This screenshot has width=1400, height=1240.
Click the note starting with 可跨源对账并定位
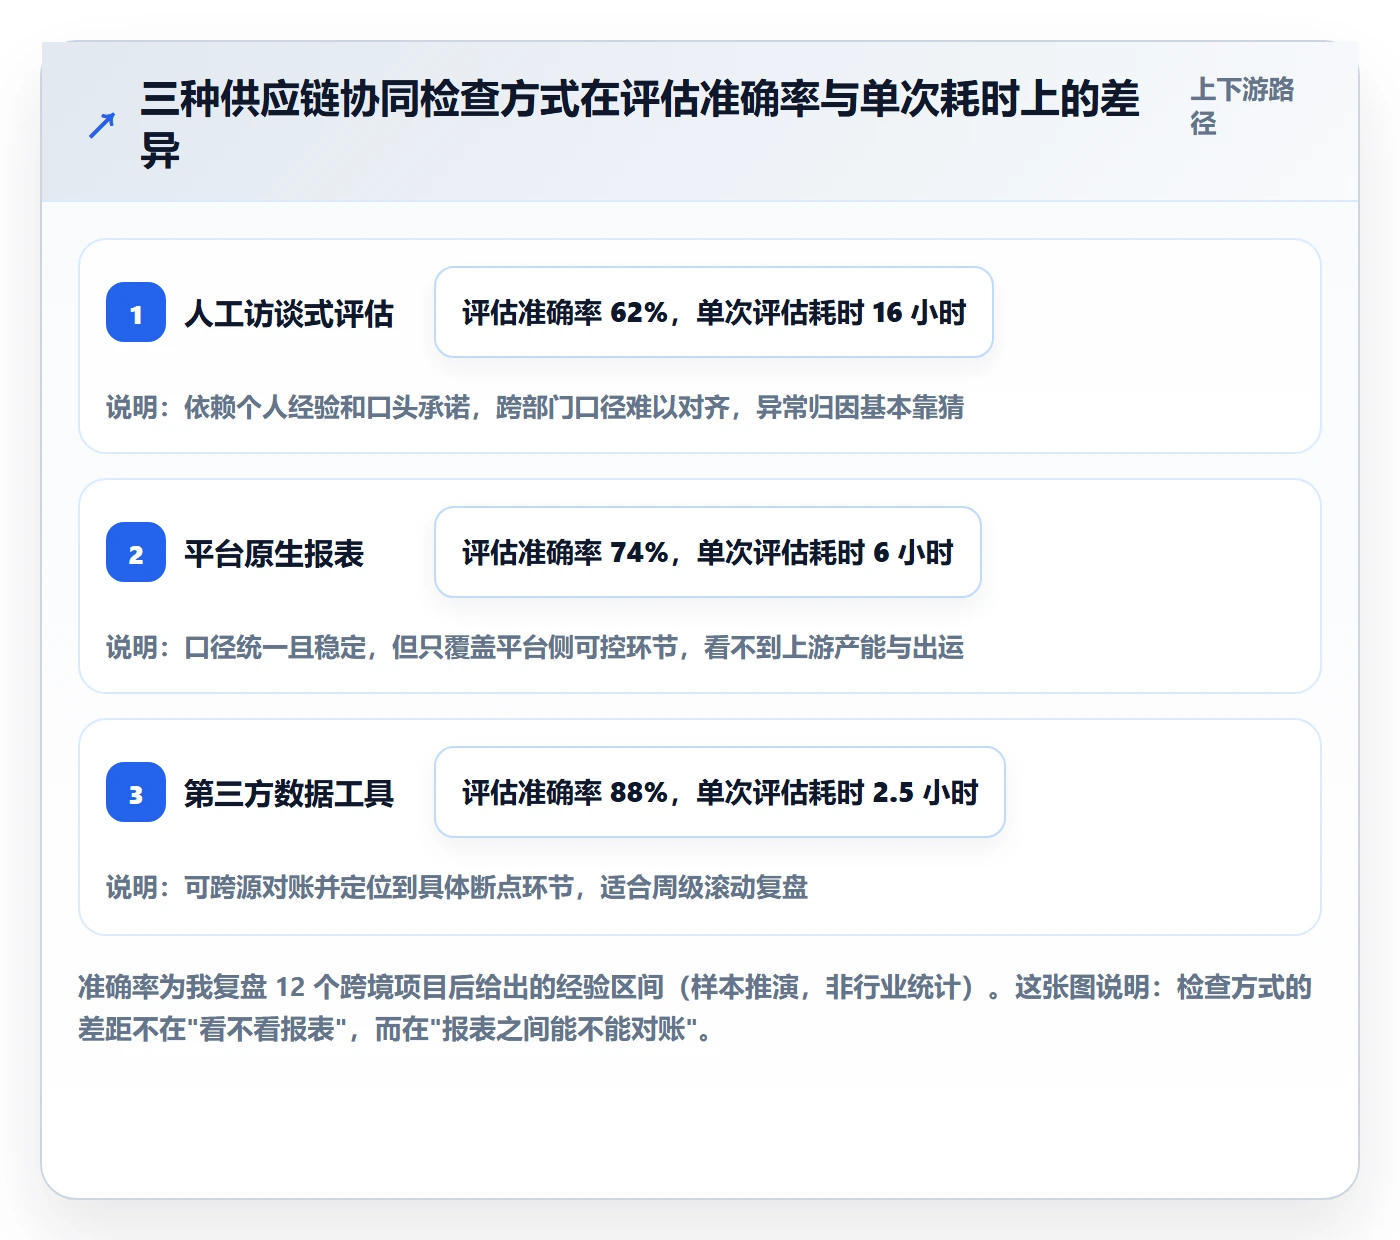pos(457,888)
